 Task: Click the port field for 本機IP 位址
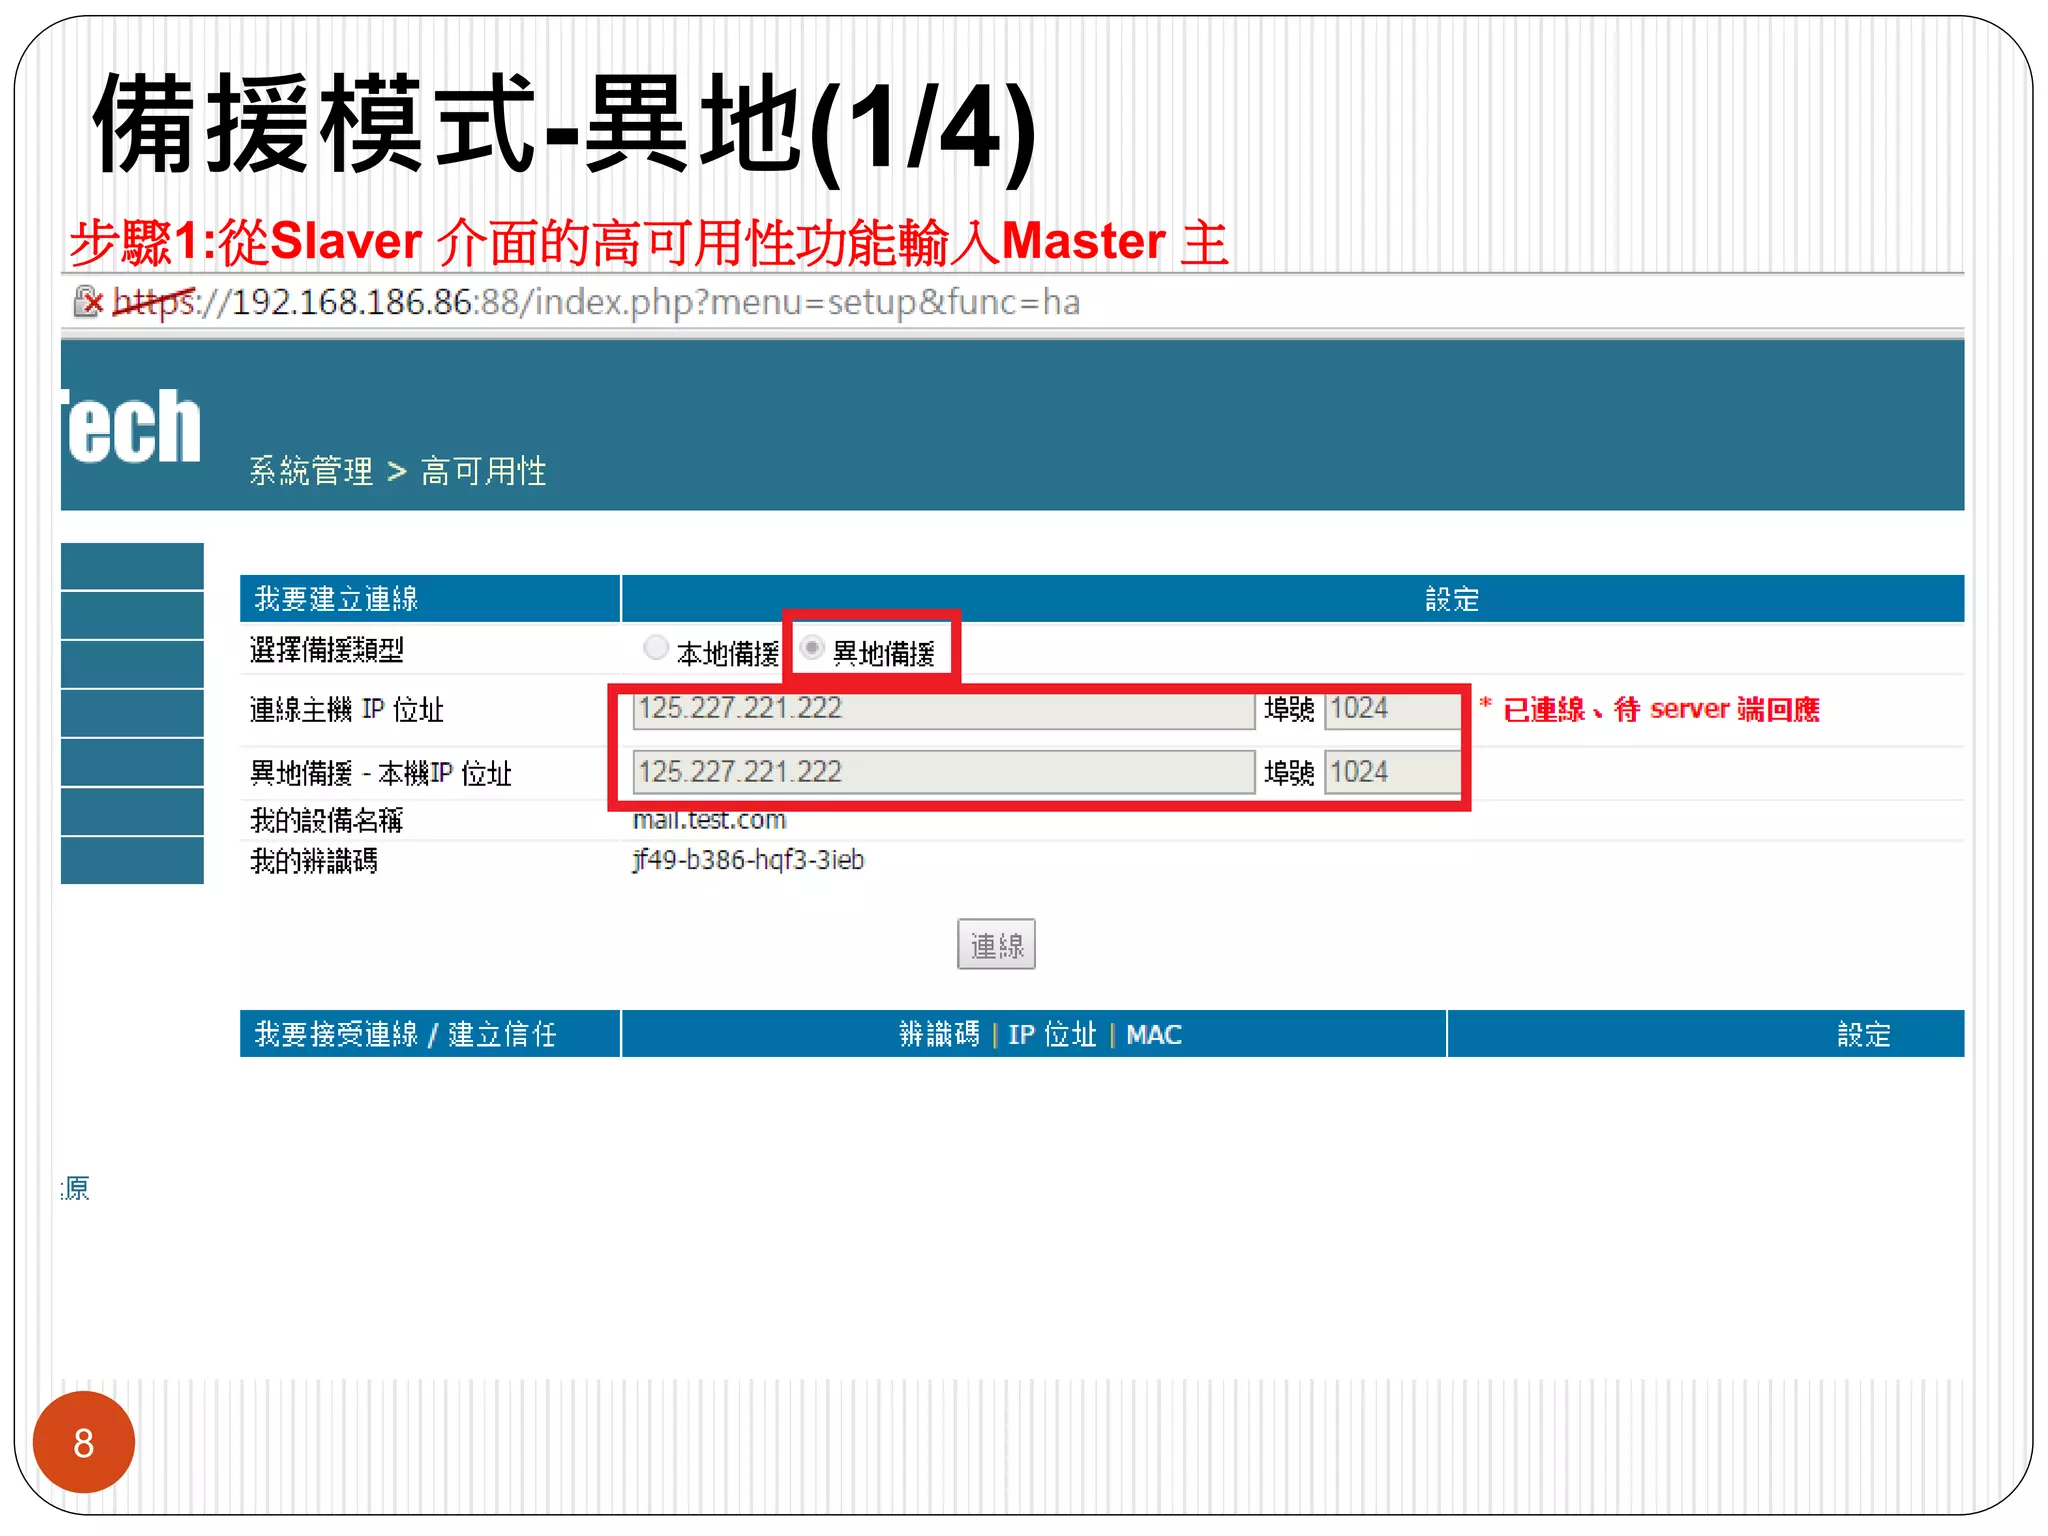[1392, 772]
